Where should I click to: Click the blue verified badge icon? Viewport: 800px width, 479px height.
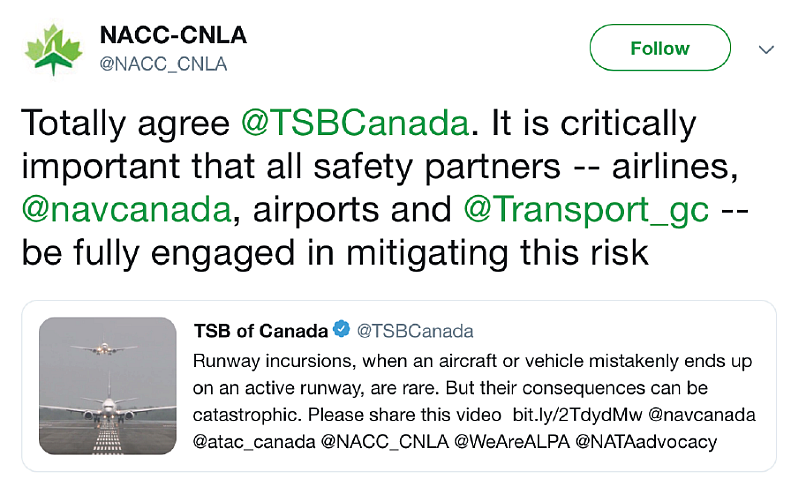(x=342, y=330)
